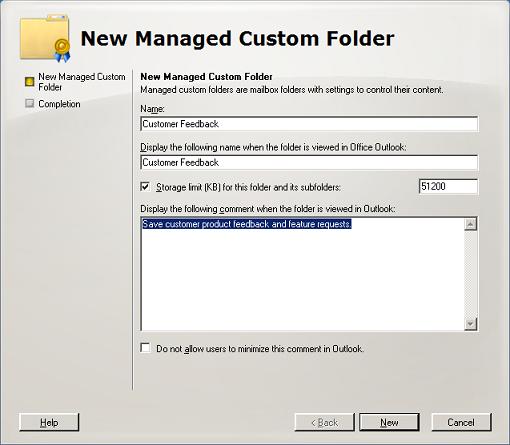Image resolution: width=510 pixels, height=445 pixels.
Task: Click the comment box scroll up arrow
Action: click(470, 224)
